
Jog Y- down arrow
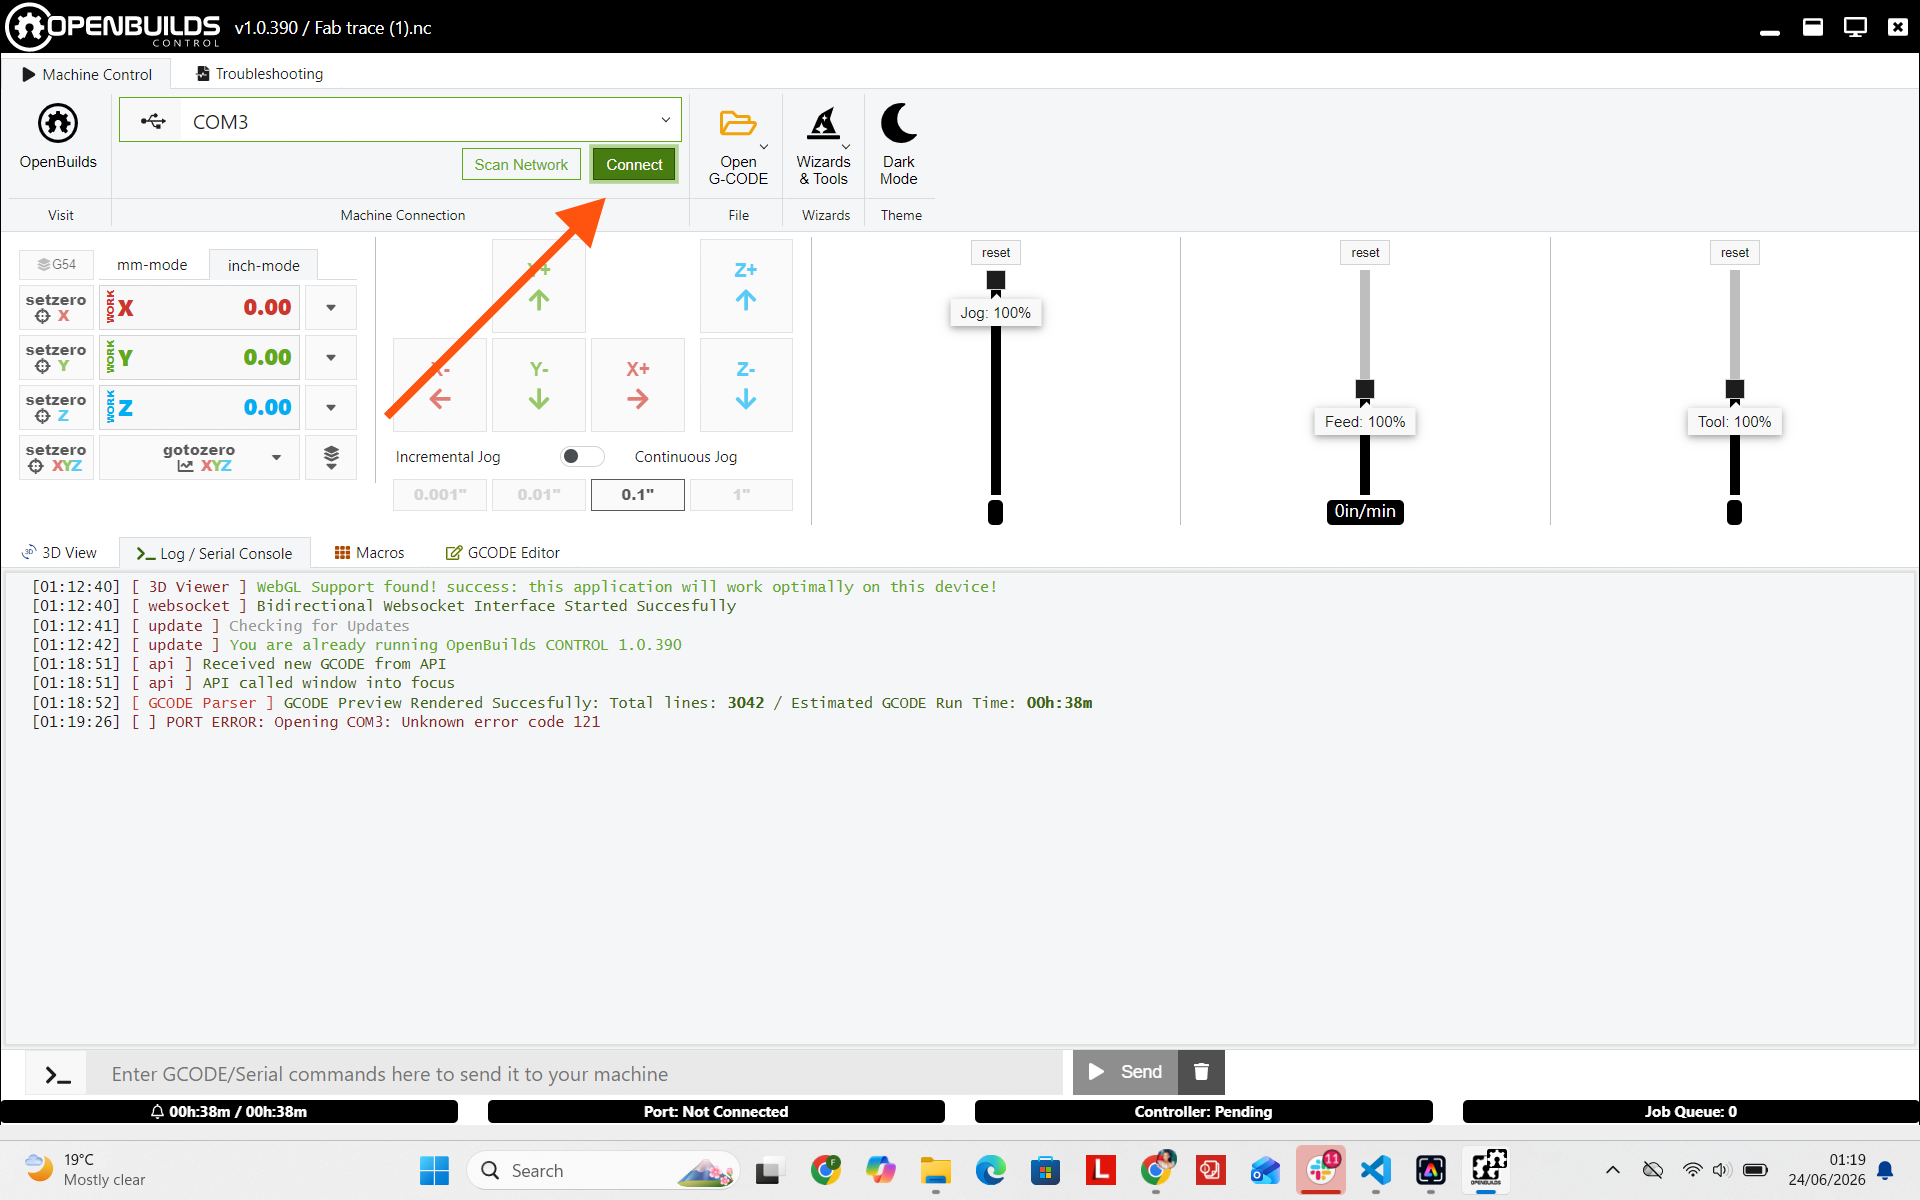(x=539, y=385)
